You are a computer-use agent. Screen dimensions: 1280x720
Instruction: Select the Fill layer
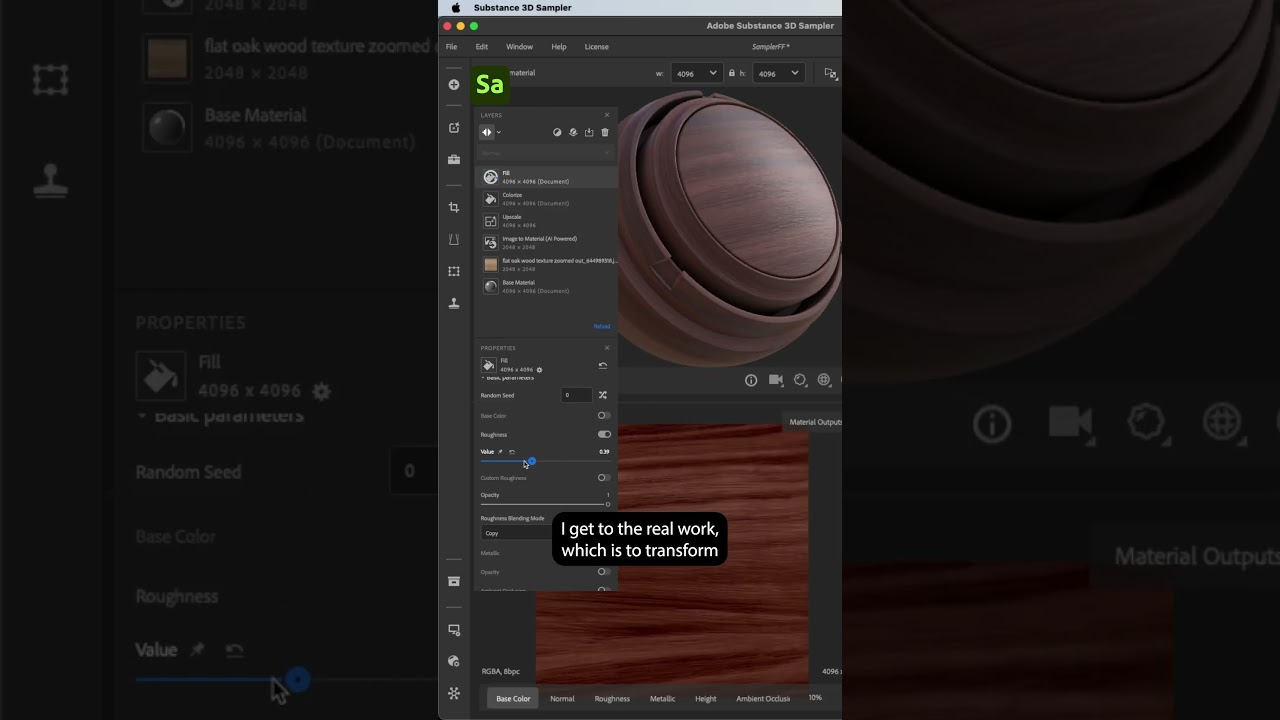(x=546, y=177)
